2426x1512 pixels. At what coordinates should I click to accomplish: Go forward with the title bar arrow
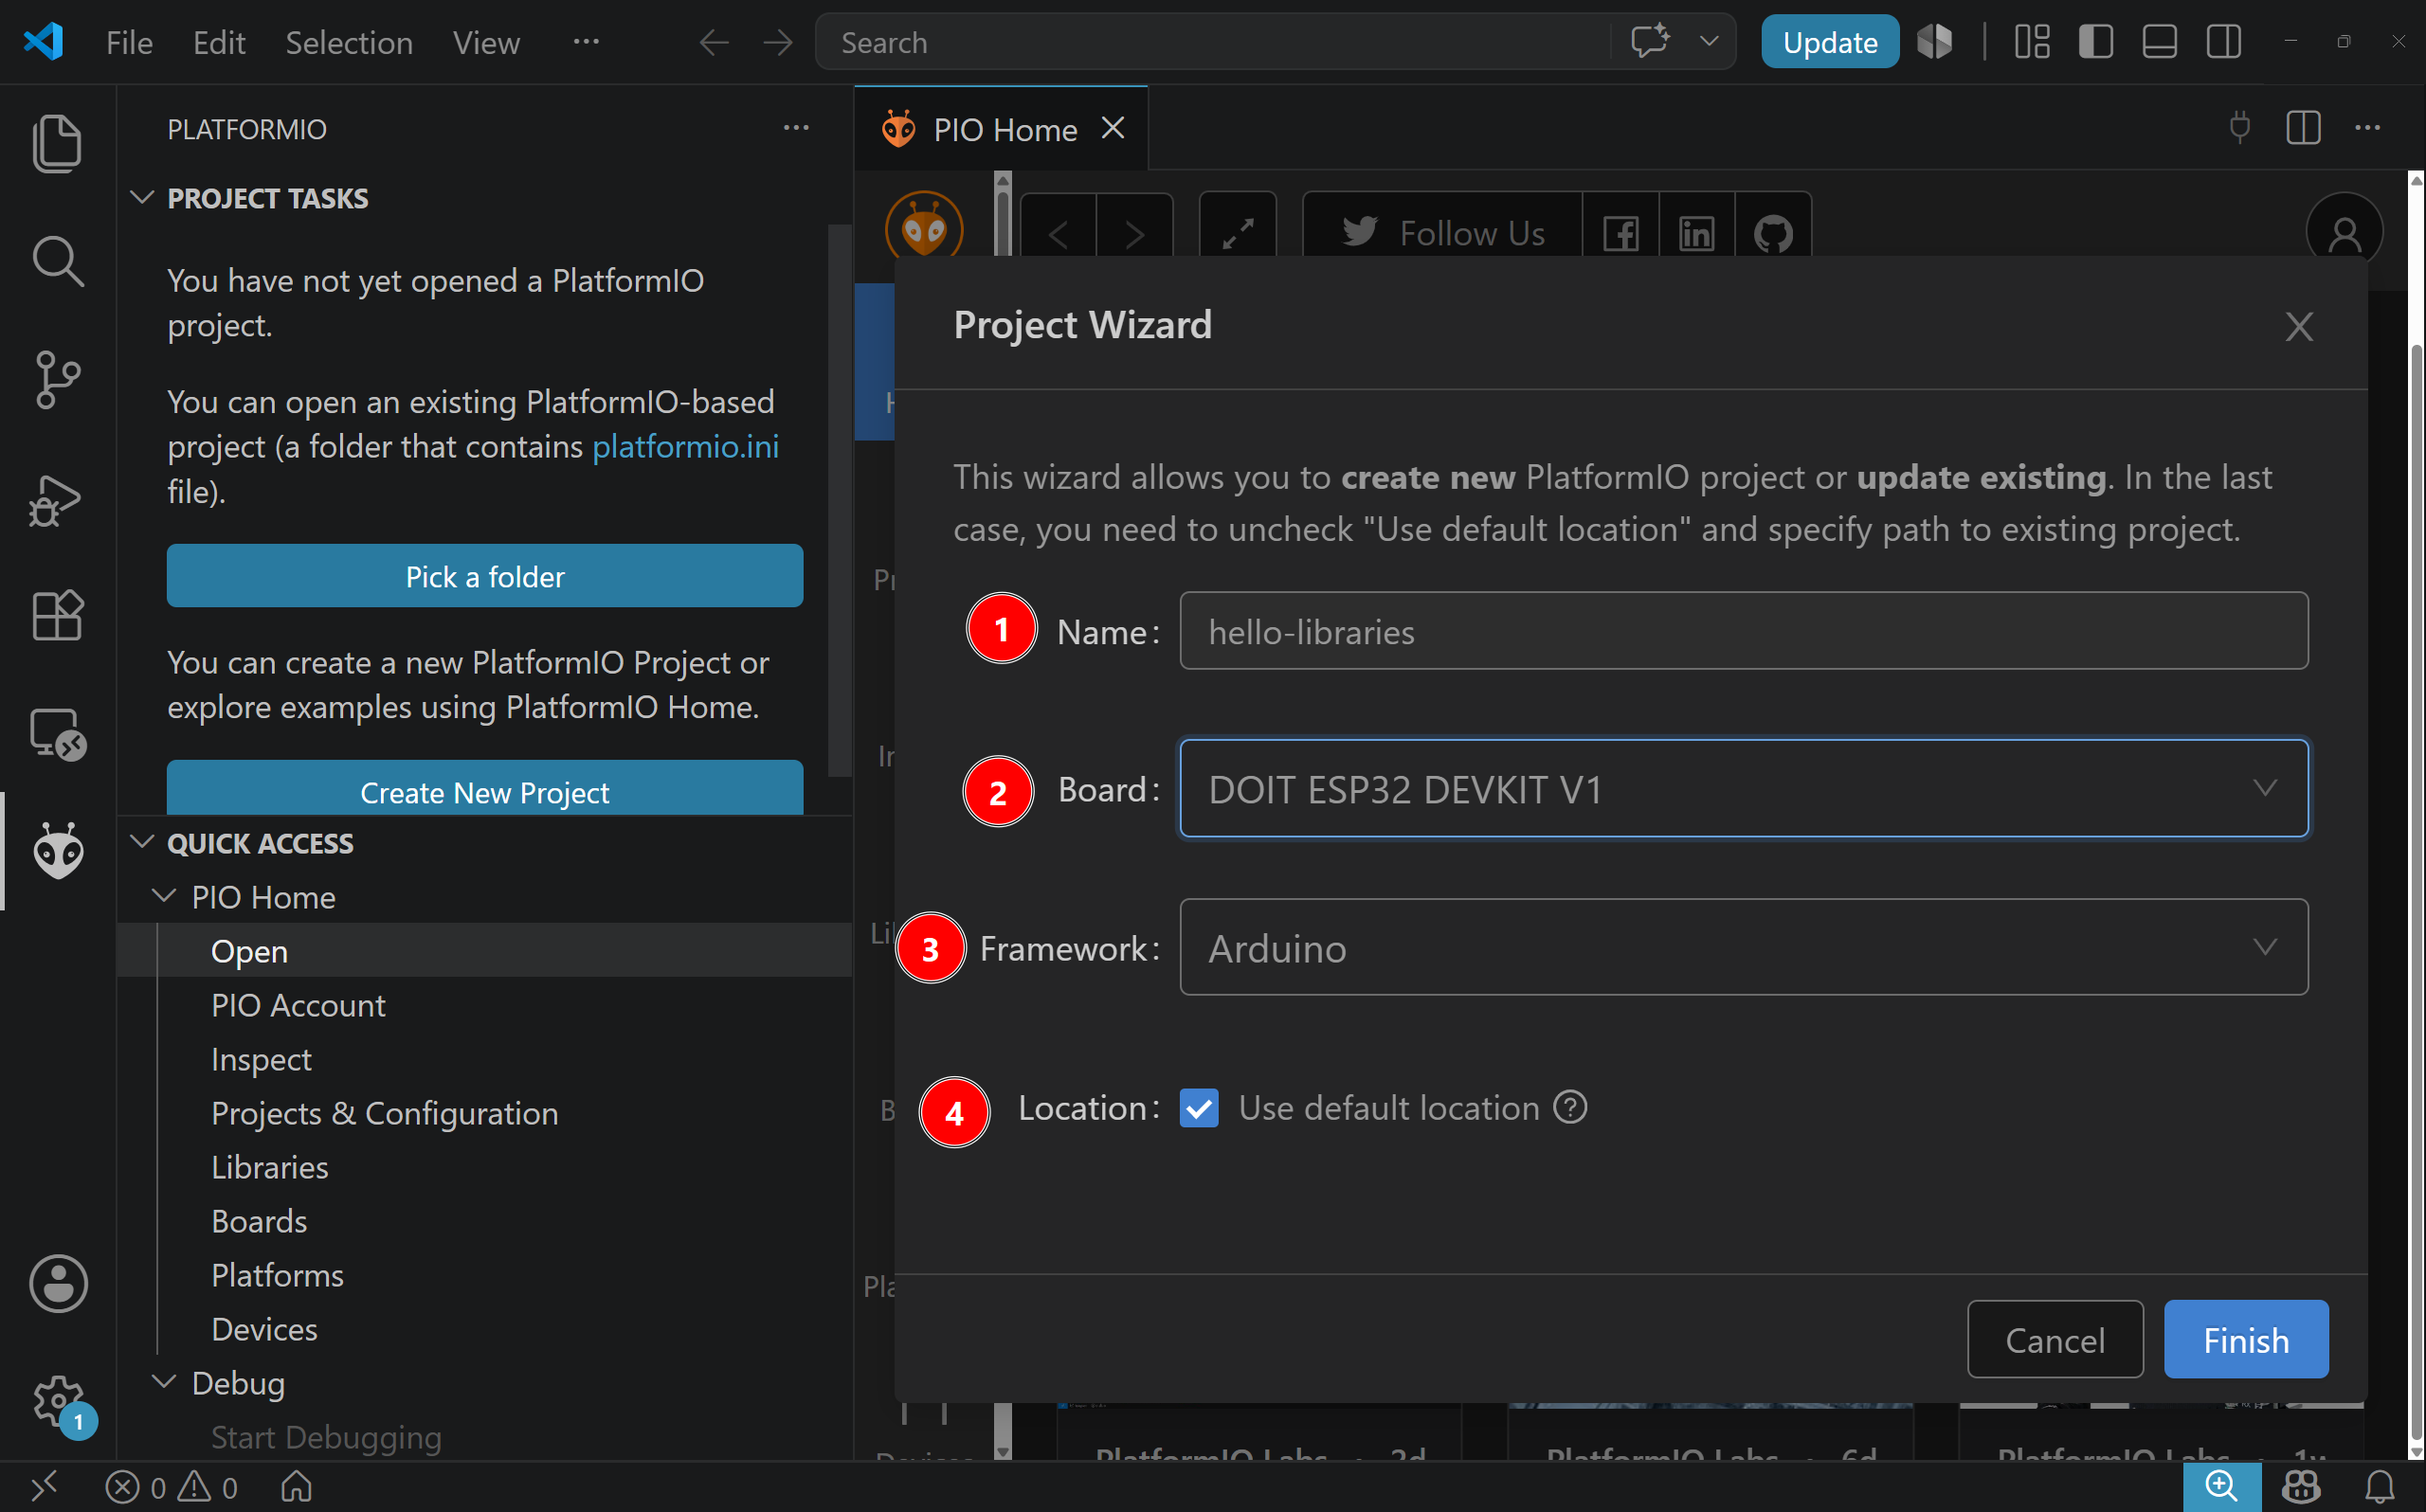pyautogui.click(x=777, y=42)
